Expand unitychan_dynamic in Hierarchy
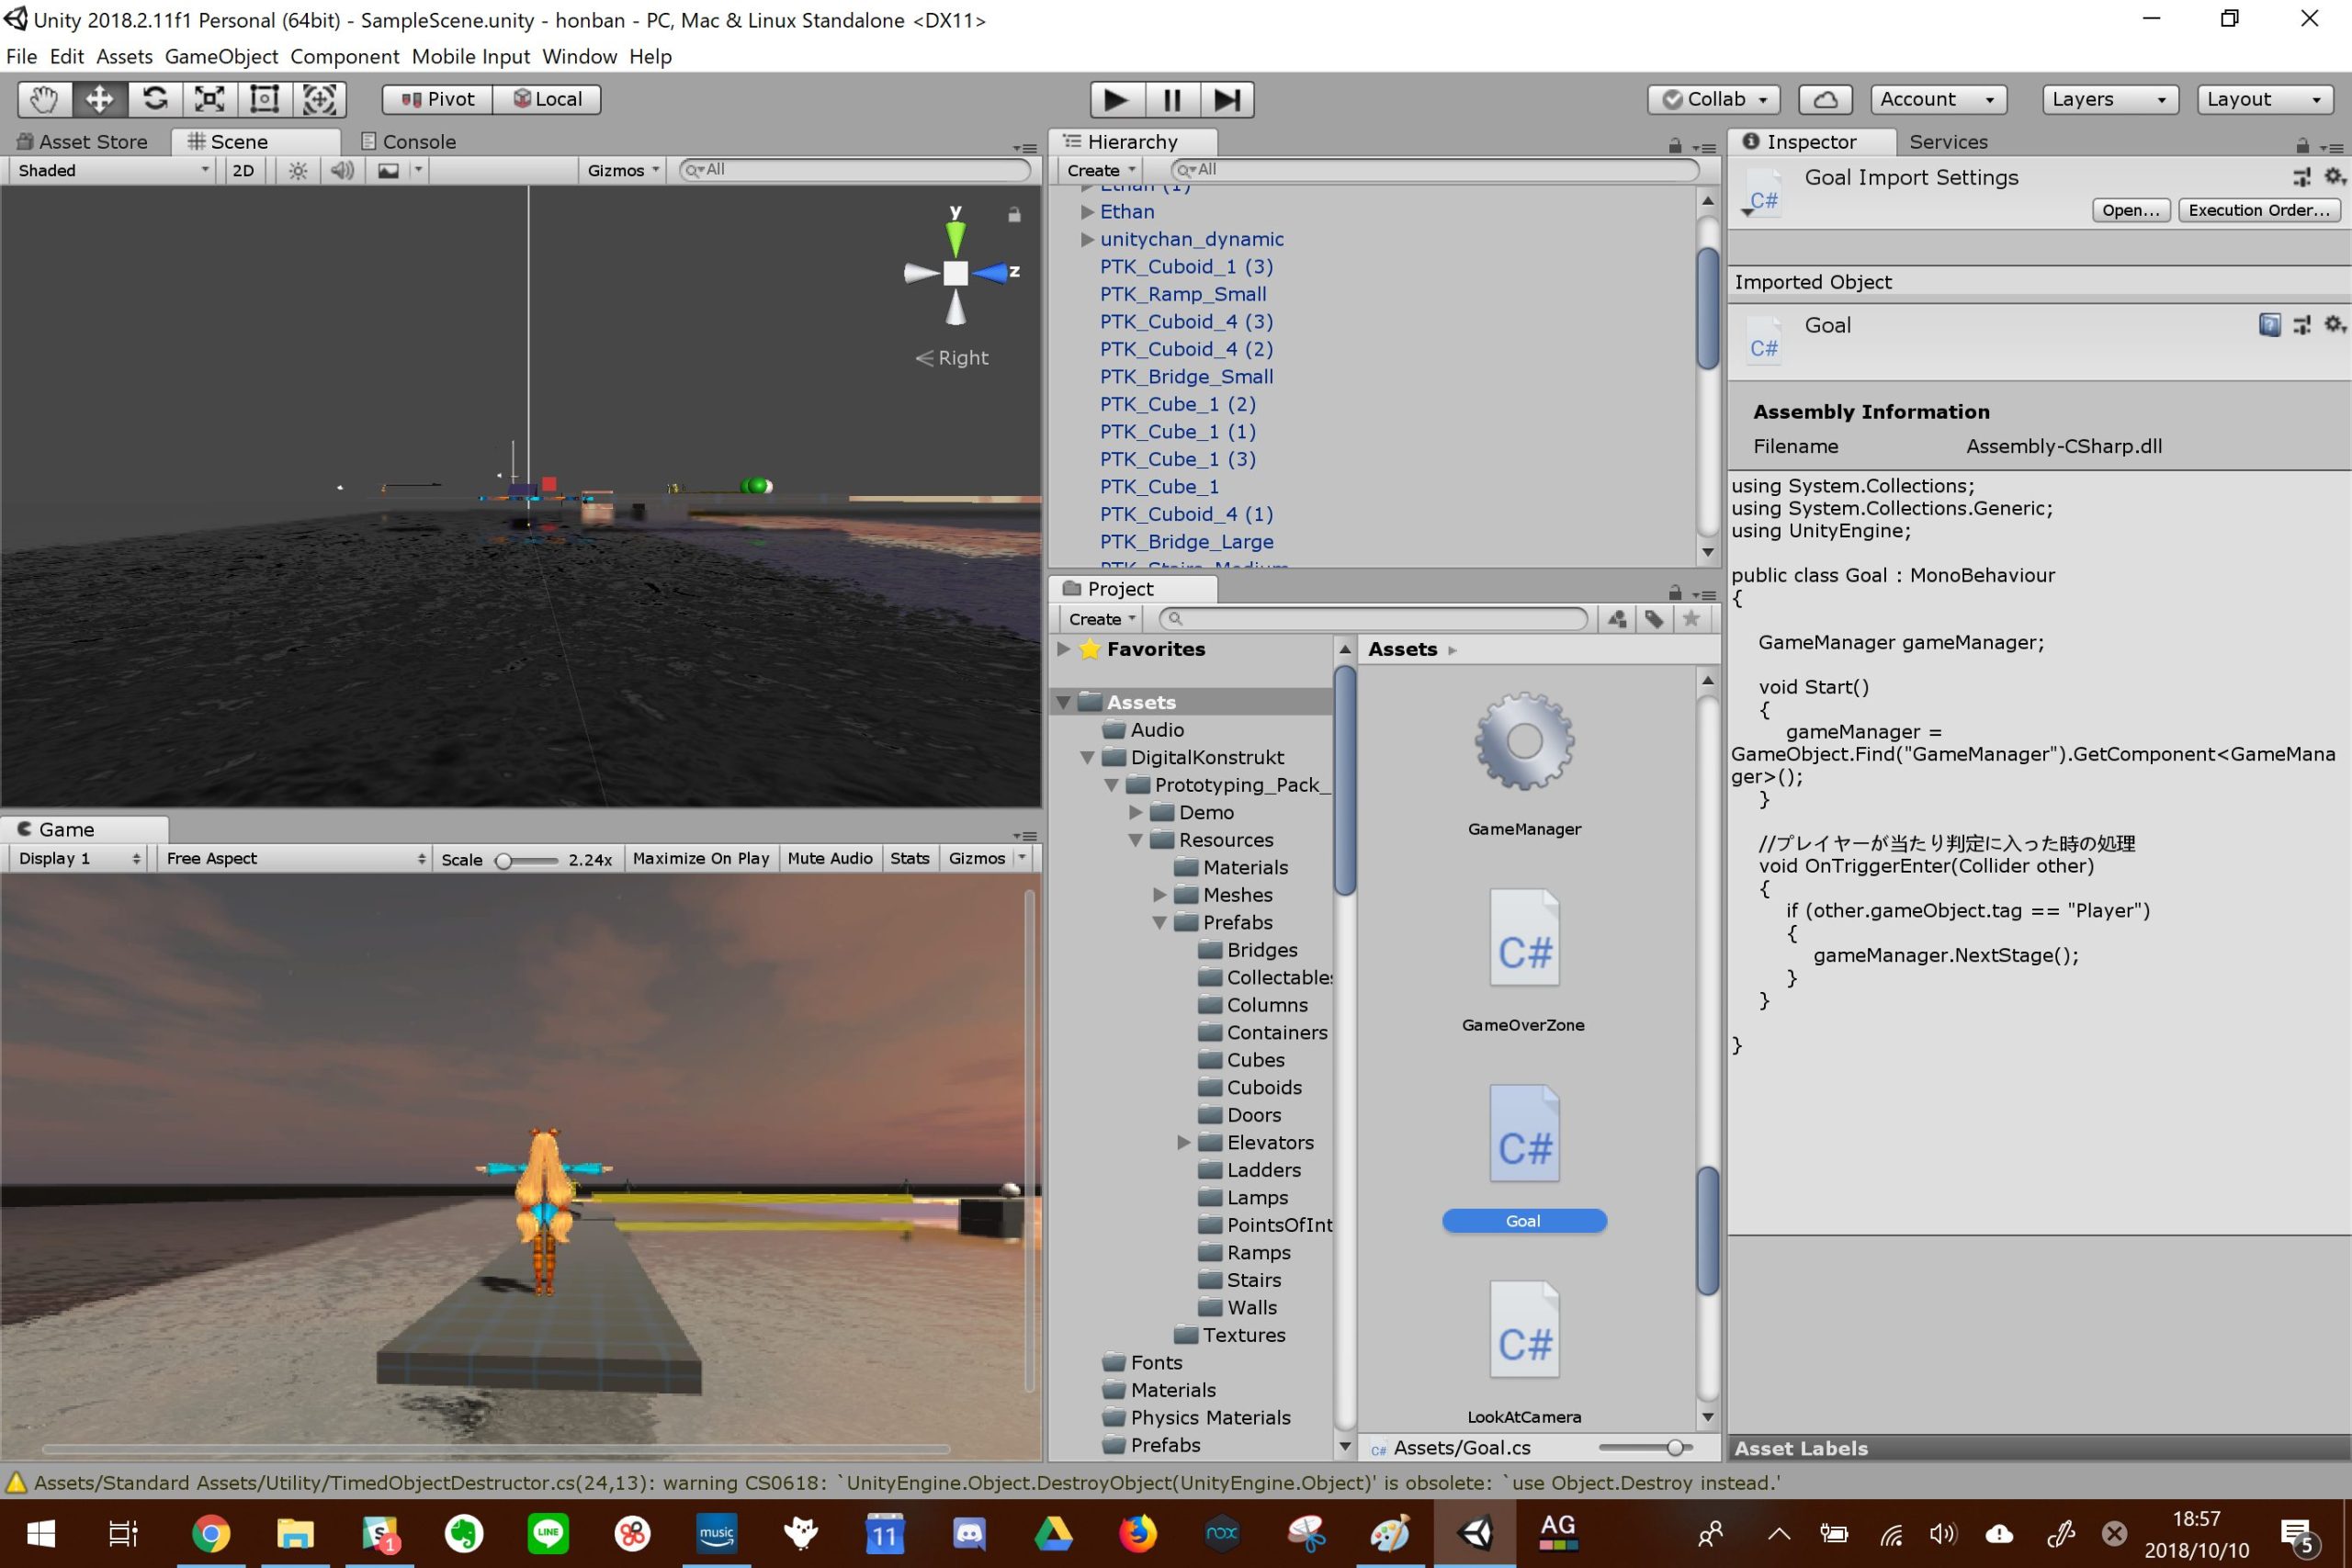The width and height of the screenshot is (2352, 1568). click(x=1087, y=239)
